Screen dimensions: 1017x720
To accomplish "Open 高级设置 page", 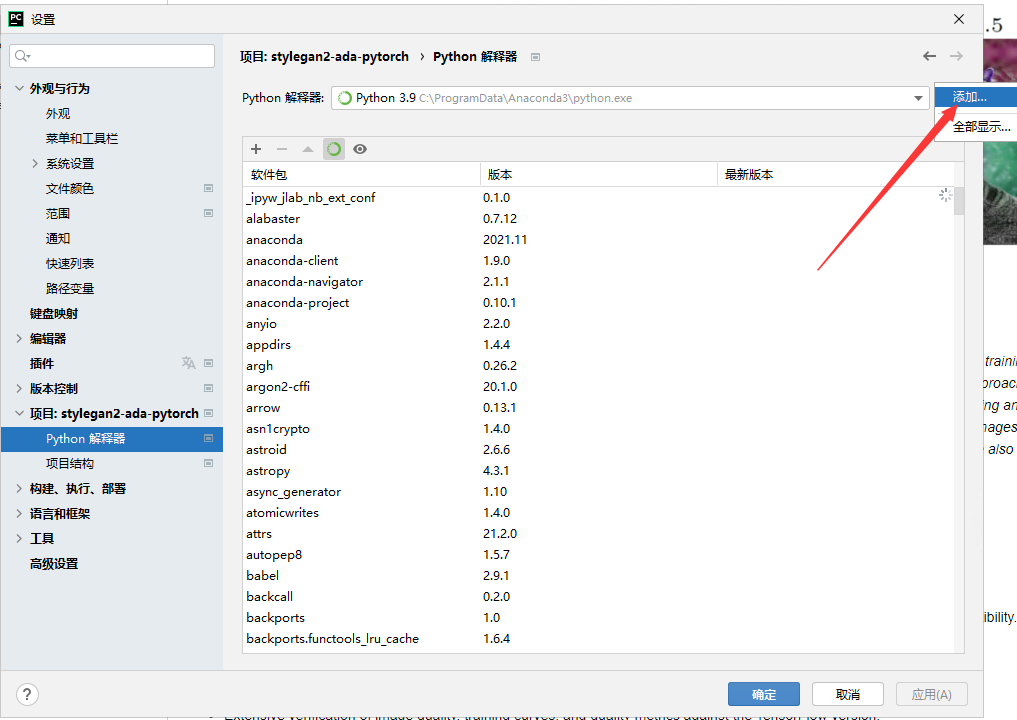I will (x=54, y=564).
